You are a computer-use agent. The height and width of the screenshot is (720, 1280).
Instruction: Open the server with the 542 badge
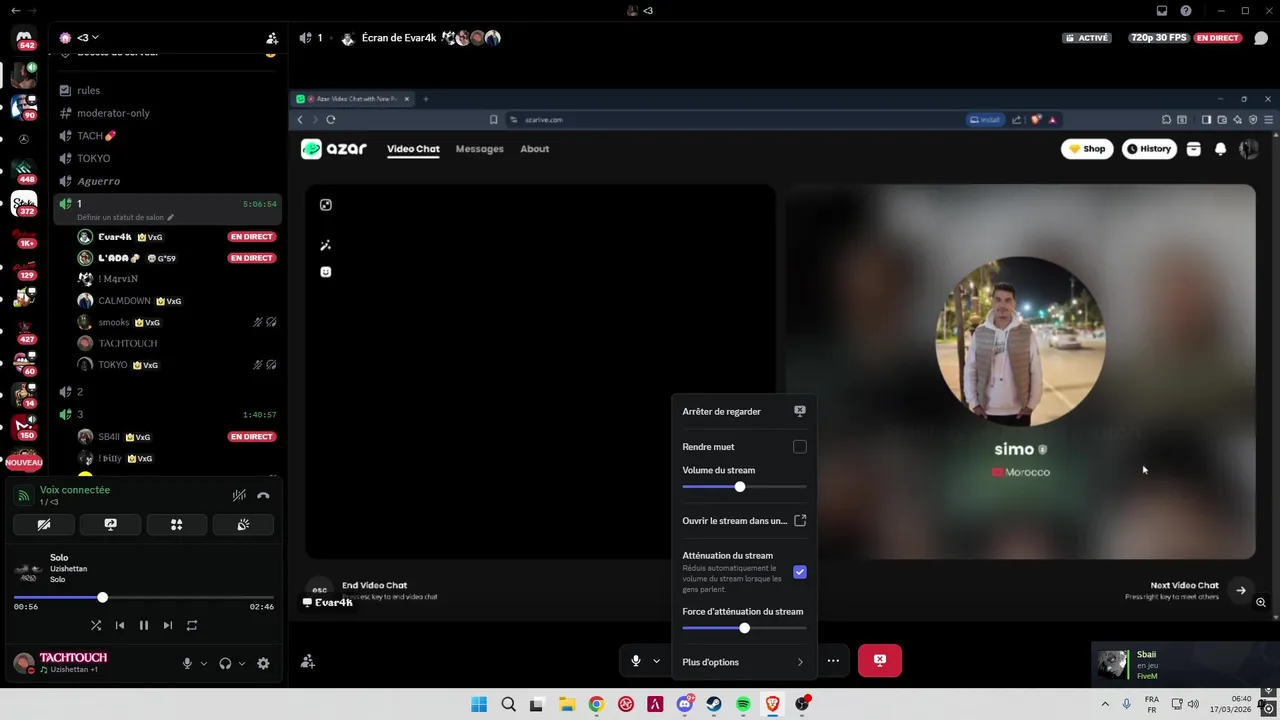(24, 38)
